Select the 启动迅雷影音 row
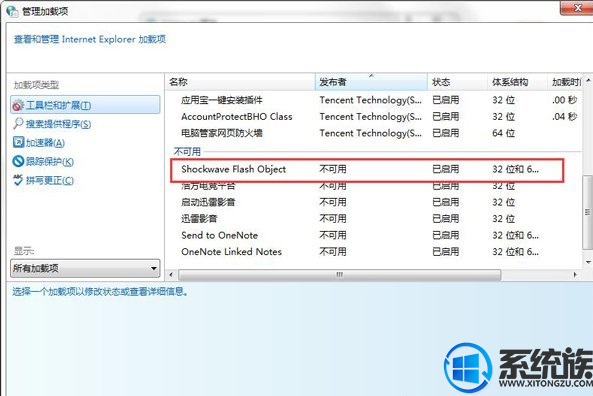This screenshot has width=593, height=396. coord(374,202)
